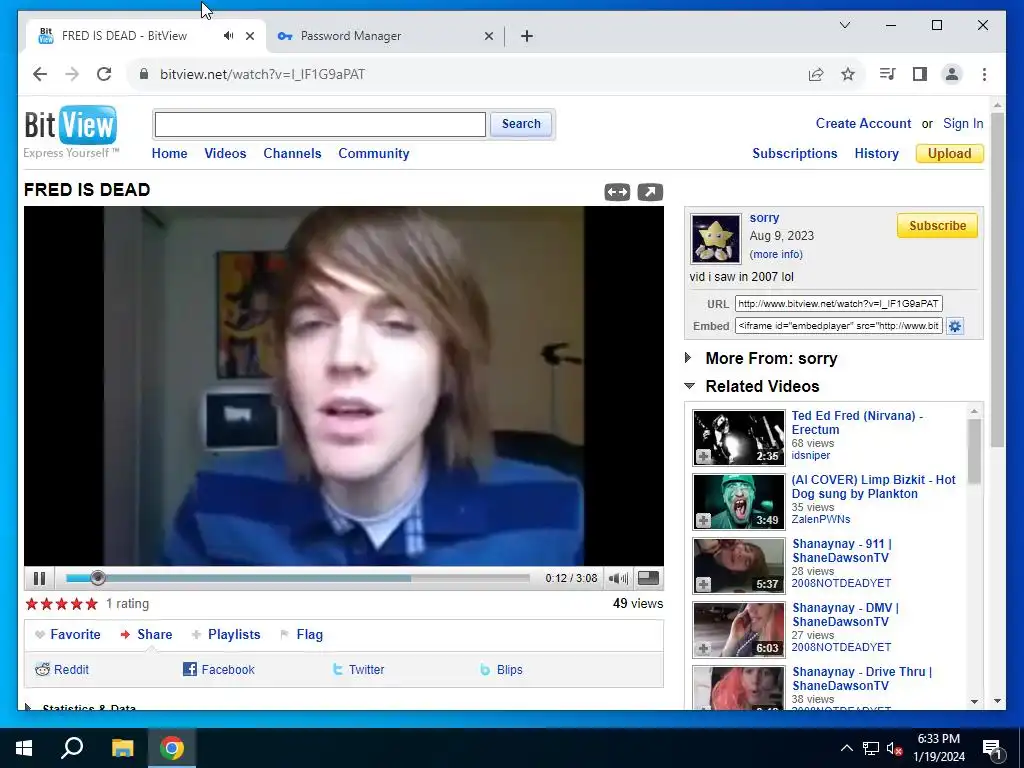Reload the page
The height and width of the screenshot is (768, 1024).
(x=104, y=74)
